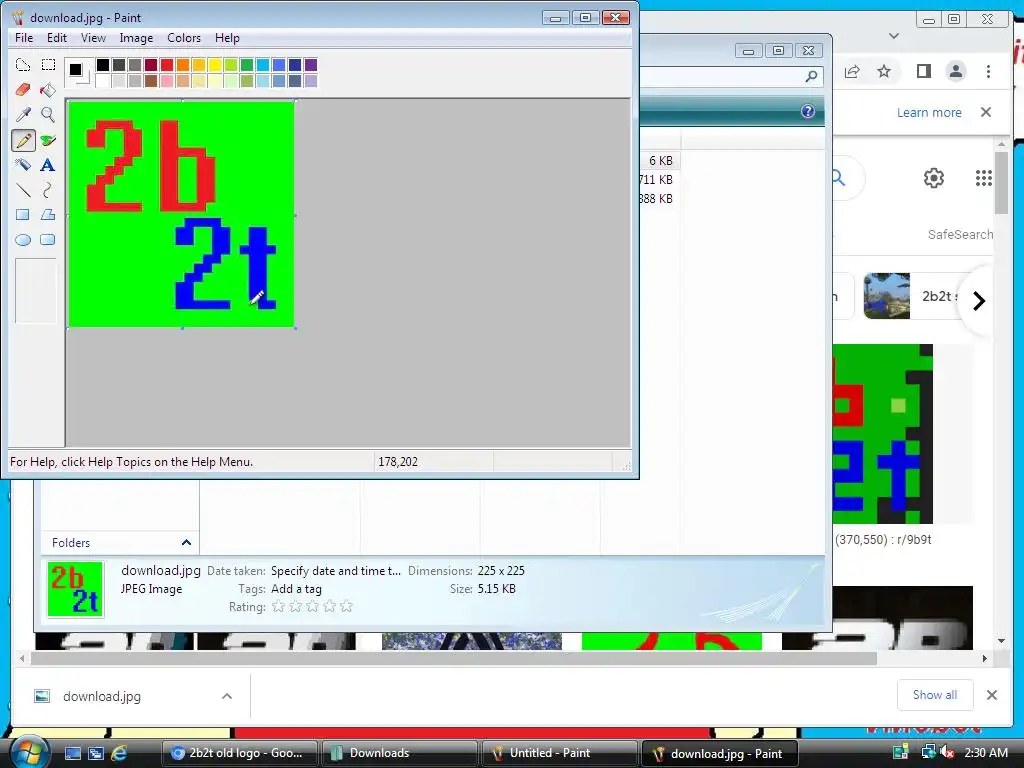This screenshot has width=1024, height=768.
Task: Open the Windows Start menu
Action: 29,753
